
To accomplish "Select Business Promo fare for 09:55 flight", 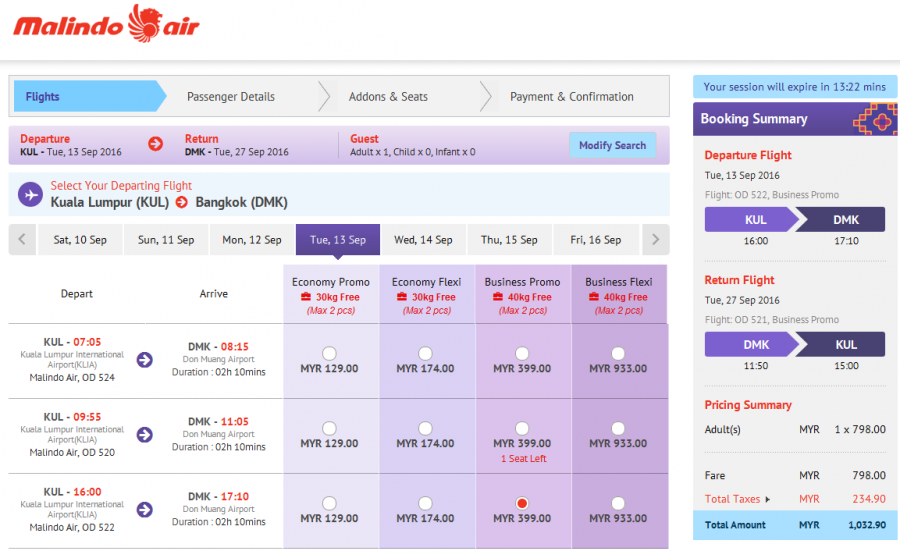I will [522, 429].
